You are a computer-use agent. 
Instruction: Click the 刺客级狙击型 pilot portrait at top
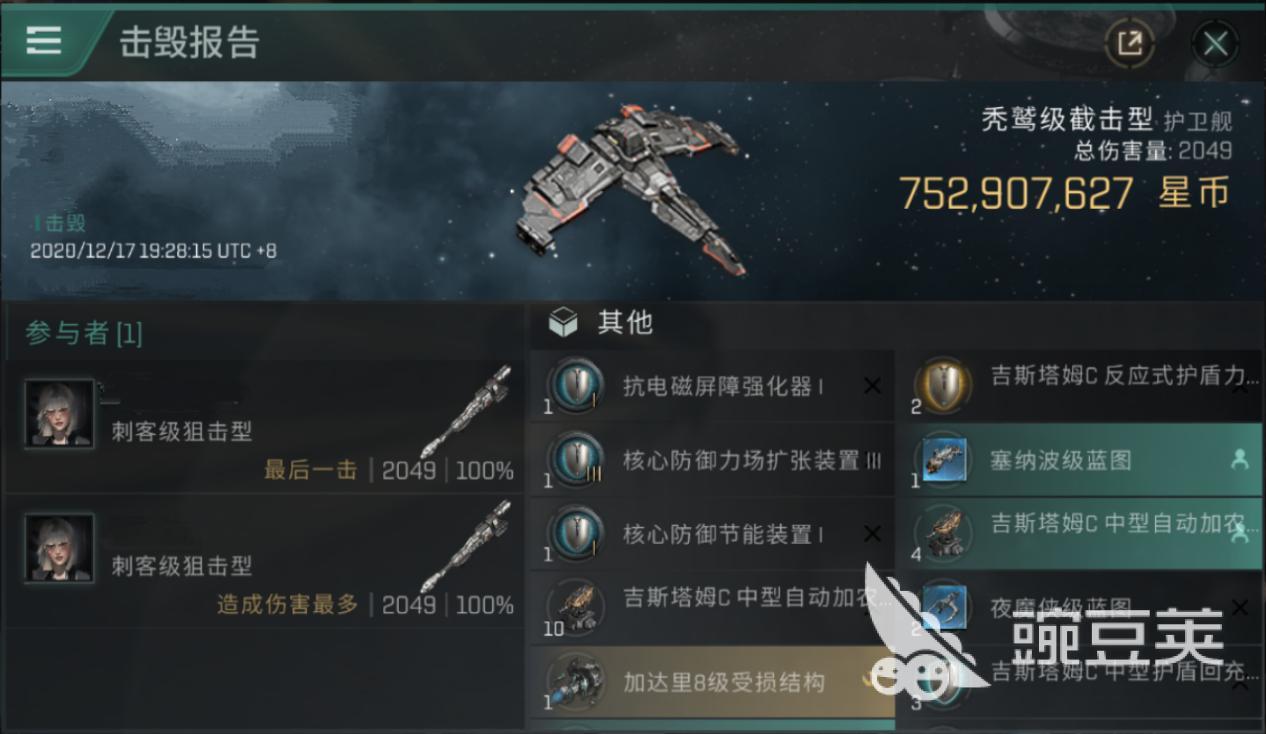60,413
